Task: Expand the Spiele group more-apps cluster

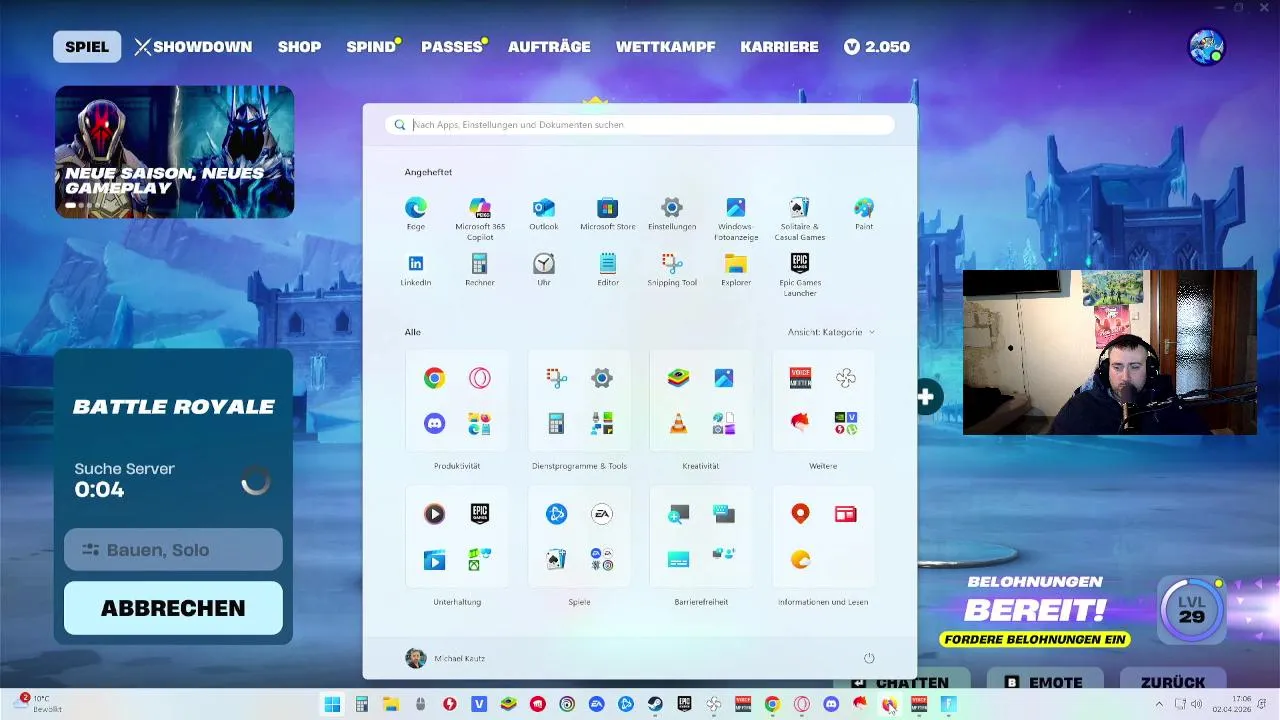Action: (602, 560)
